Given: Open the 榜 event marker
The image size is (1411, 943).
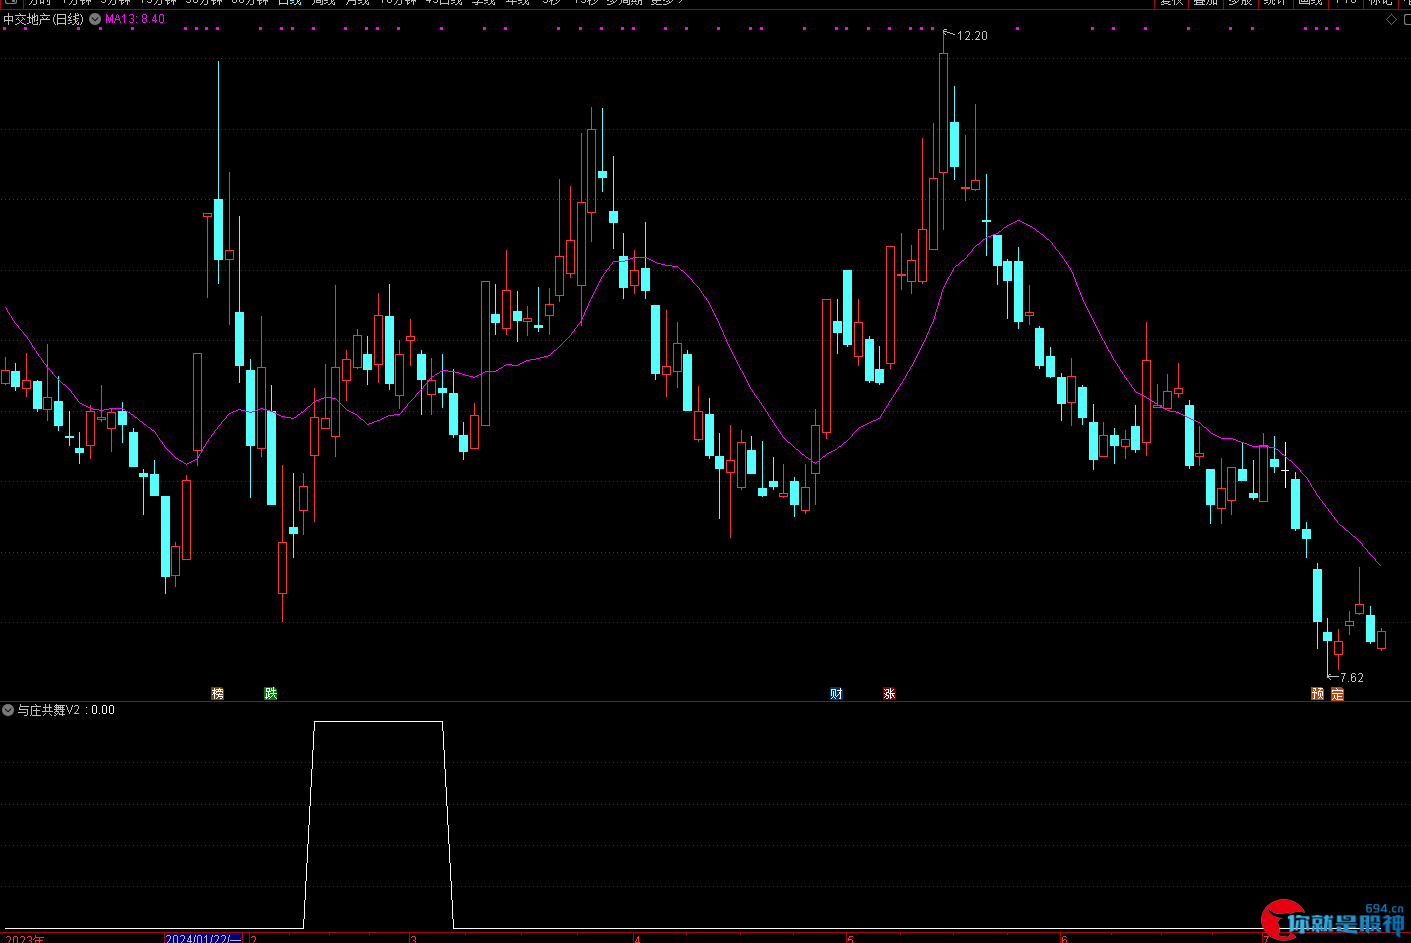Looking at the screenshot, I should click(x=217, y=693).
